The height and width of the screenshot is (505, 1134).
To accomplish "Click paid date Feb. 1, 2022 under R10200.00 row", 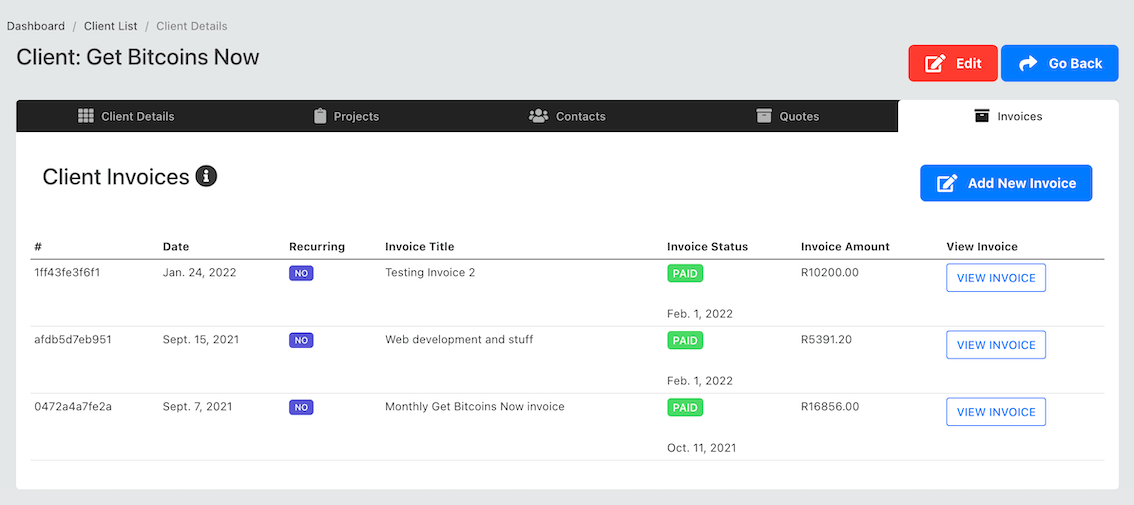I will coord(700,314).
